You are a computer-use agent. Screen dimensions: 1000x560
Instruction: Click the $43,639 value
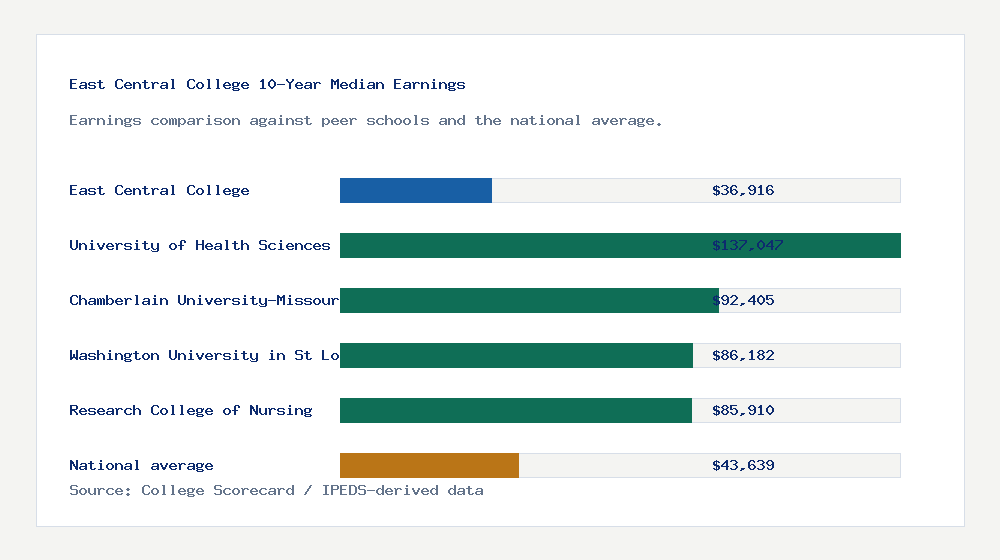[x=743, y=465]
